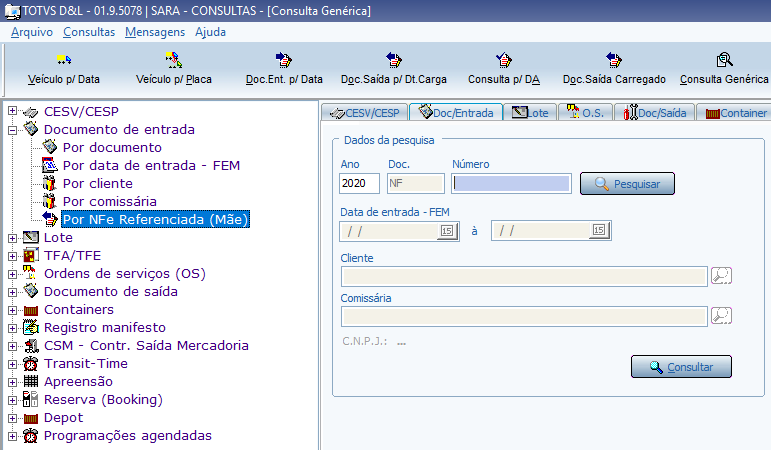771x450 pixels.
Task: Click the Por comissária item icon
Action: [50, 201]
